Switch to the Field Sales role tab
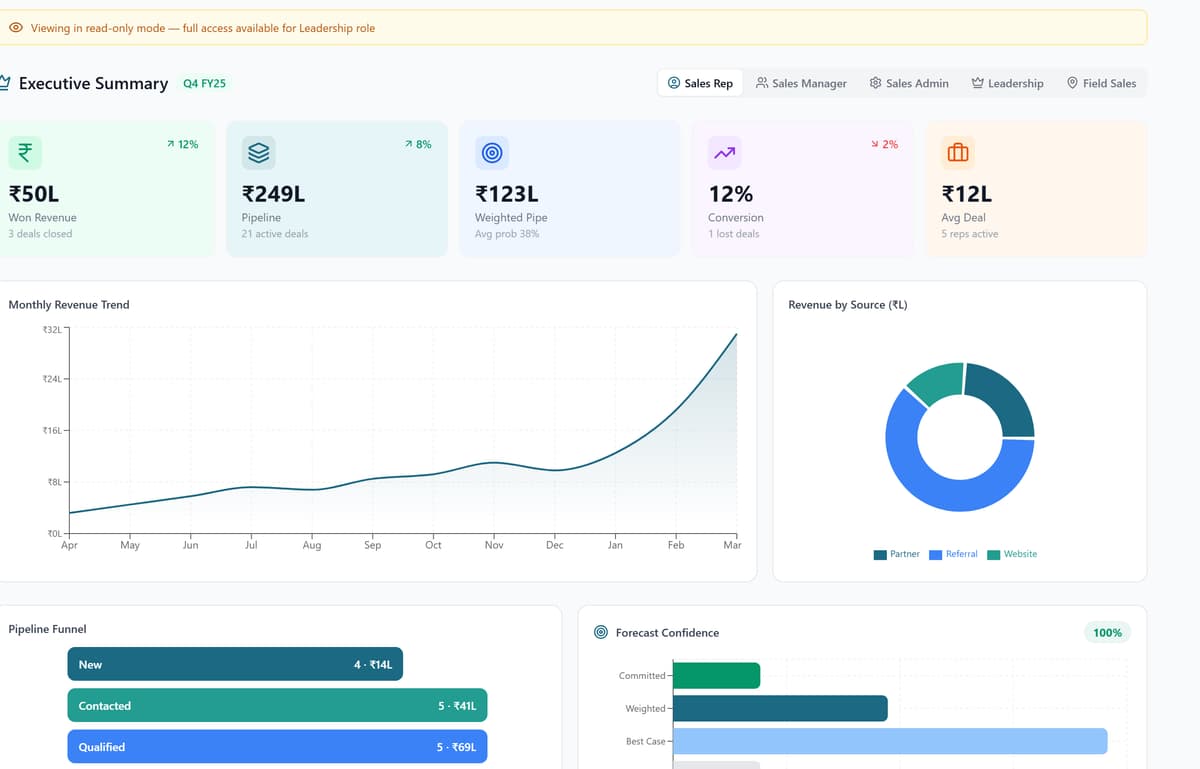 coord(1101,83)
